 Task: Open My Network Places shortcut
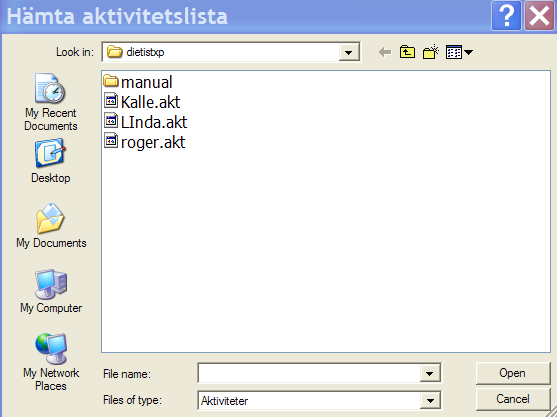[51, 362]
